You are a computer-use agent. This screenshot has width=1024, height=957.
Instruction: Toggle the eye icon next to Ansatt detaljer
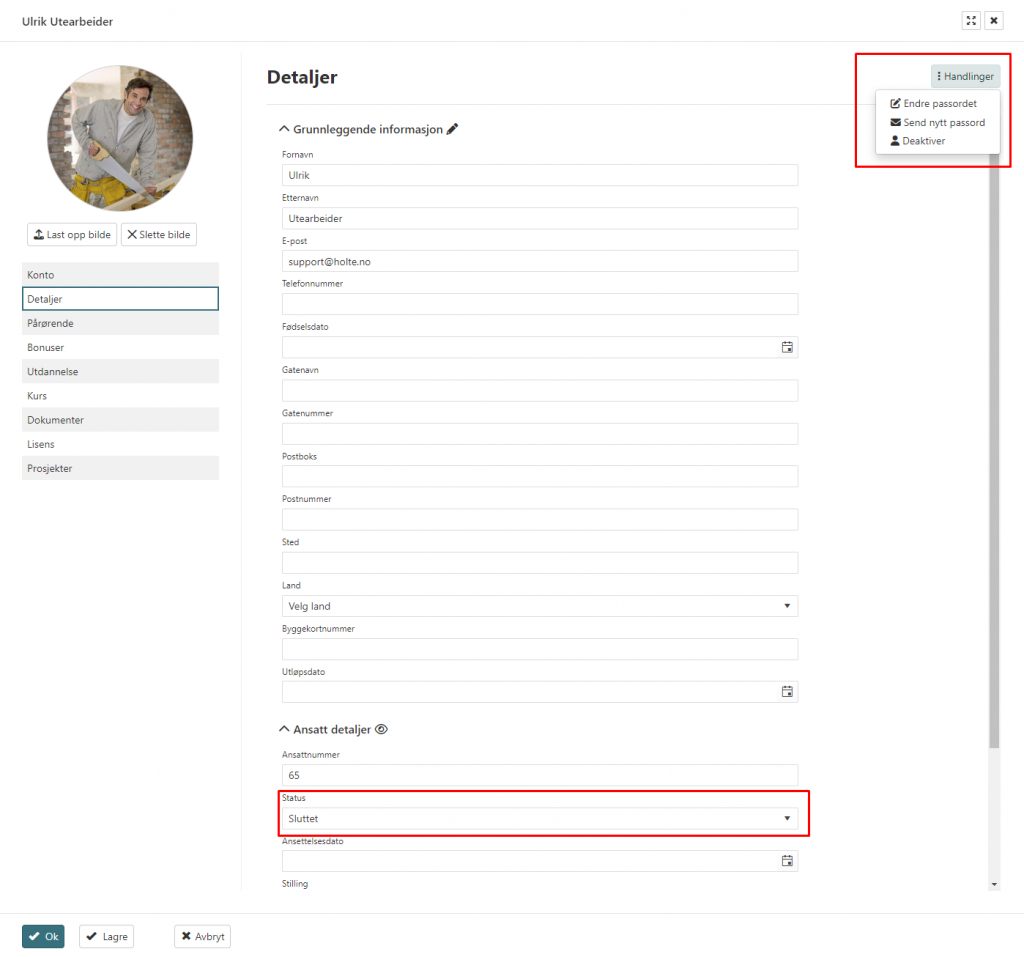(x=381, y=730)
